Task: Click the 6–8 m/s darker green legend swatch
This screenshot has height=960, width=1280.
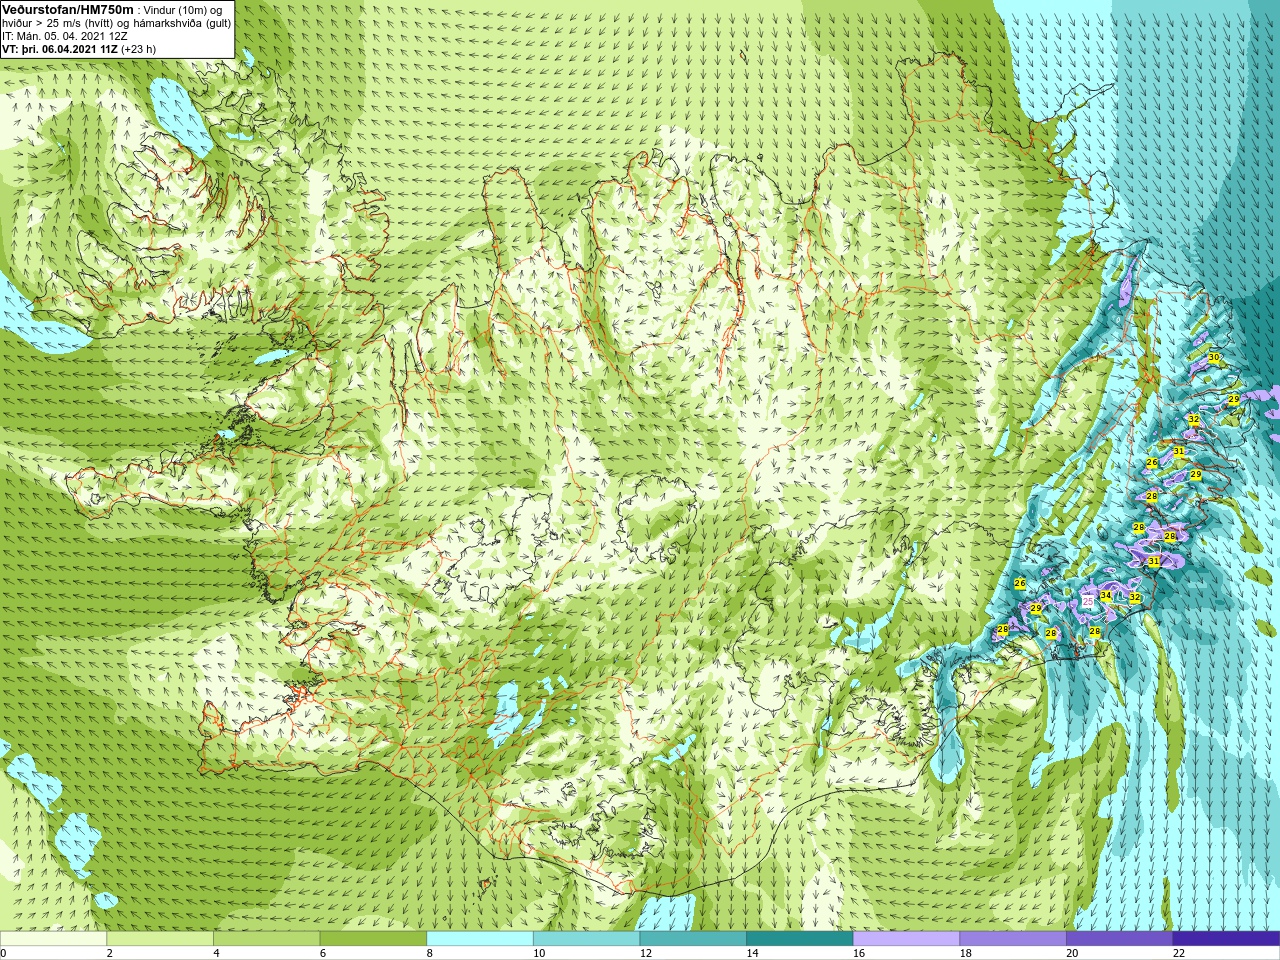Action: 373,939
